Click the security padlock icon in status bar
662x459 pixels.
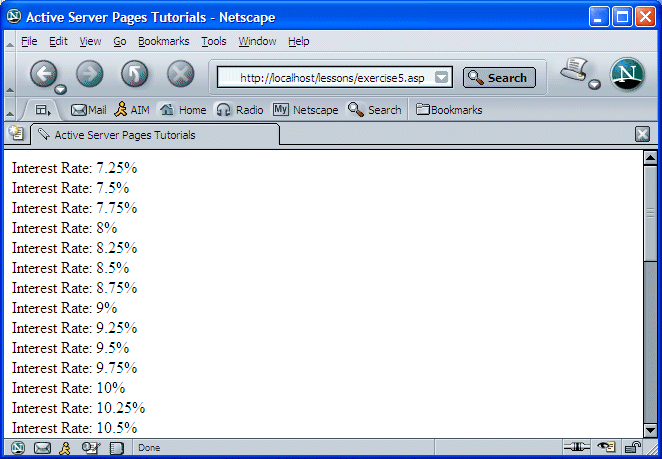click(x=632, y=447)
